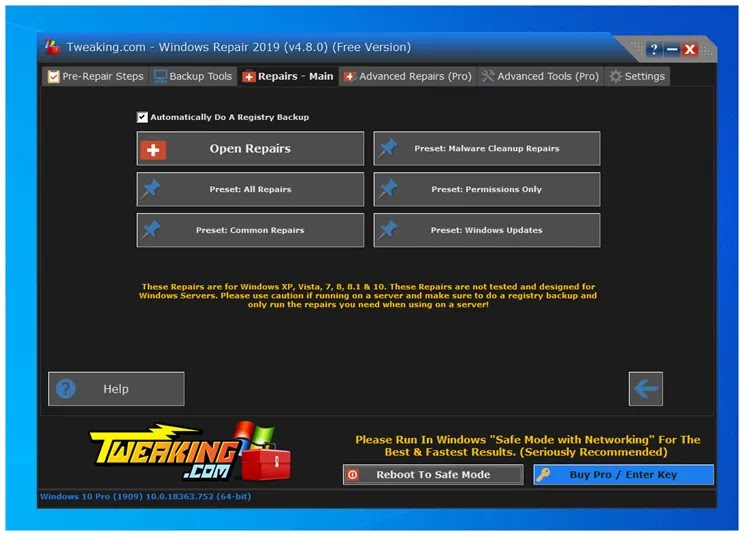Minimize the Windows Repair window
Screen dimensions: 744x536
click(x=672, y=49)
